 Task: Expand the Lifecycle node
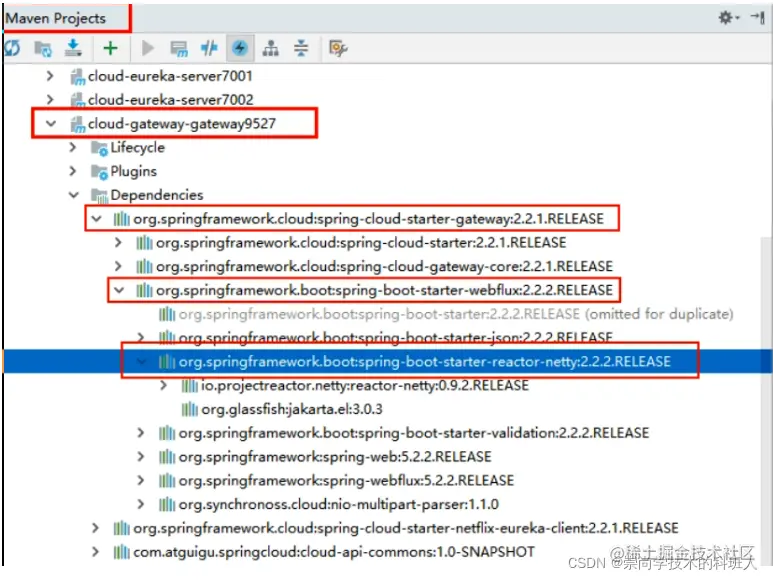73,147
